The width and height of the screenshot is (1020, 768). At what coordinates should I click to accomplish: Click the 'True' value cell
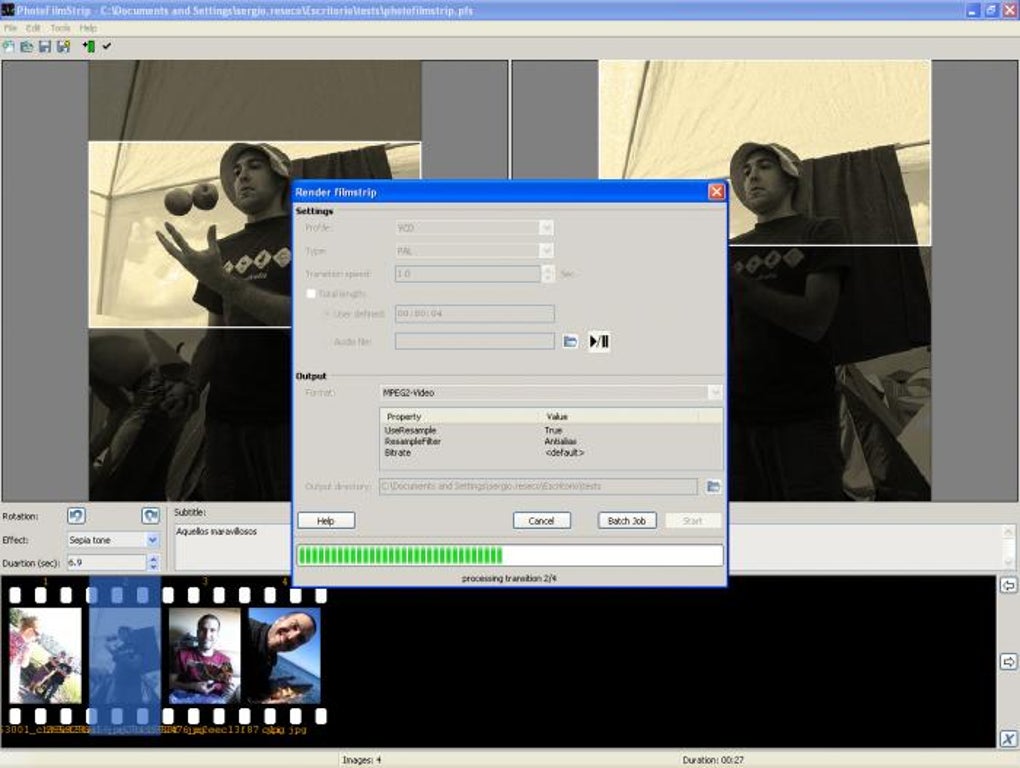[x=553, y=430]
